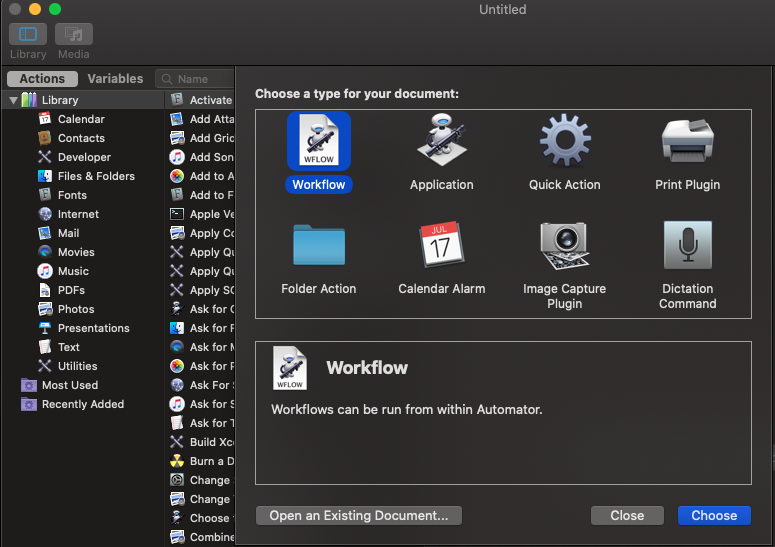Select the Apply Co action row
The image size is (775, 547).
point(201,233)
